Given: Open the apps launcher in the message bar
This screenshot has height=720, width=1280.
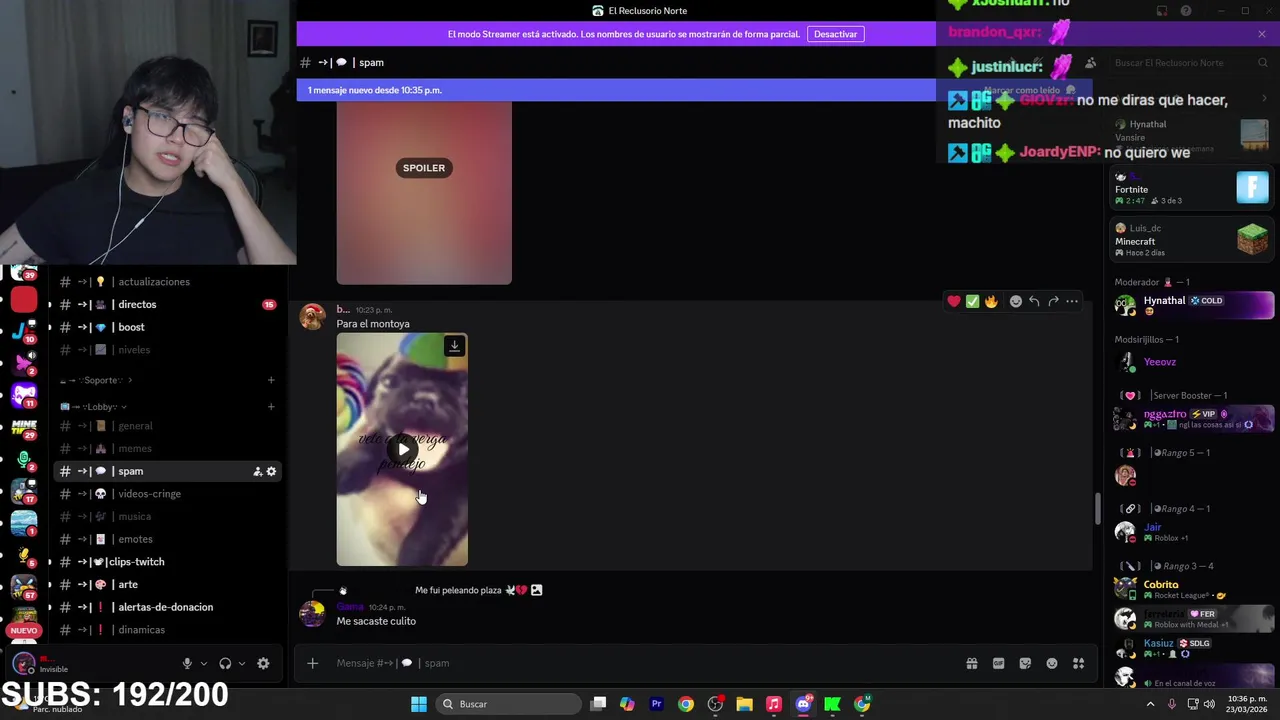Looking at the screenshot, I should pyautogui.click(x=1078, y=663).
